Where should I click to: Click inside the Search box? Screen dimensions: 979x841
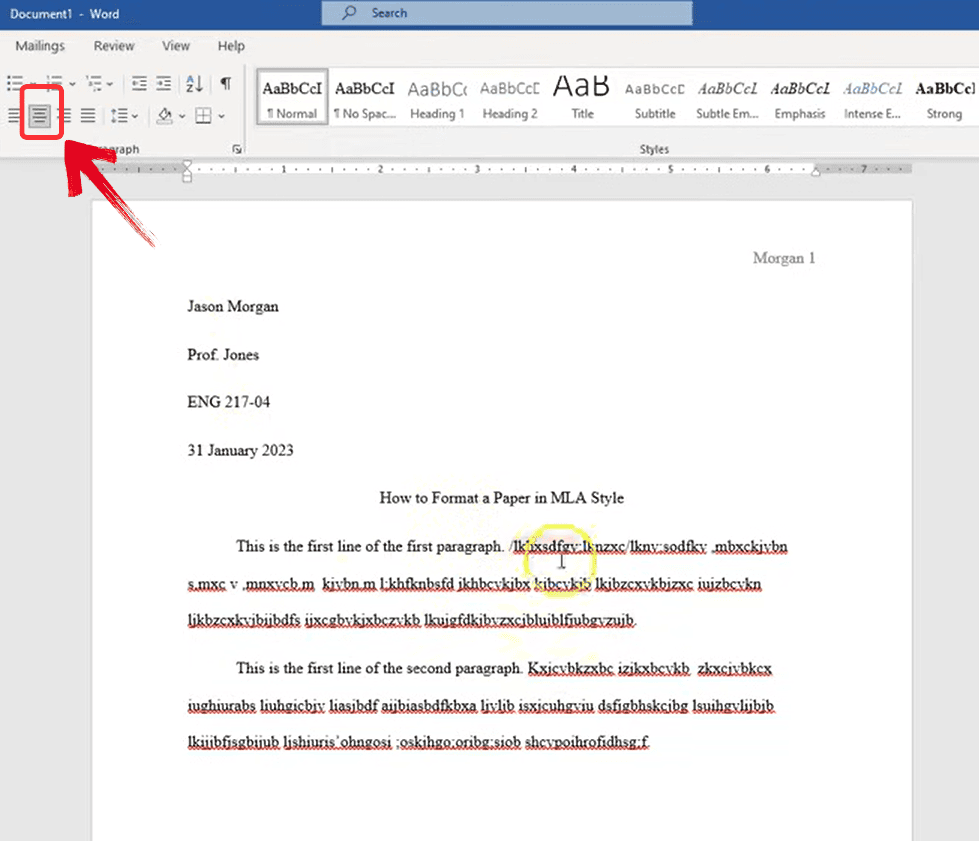coord(506,13)
